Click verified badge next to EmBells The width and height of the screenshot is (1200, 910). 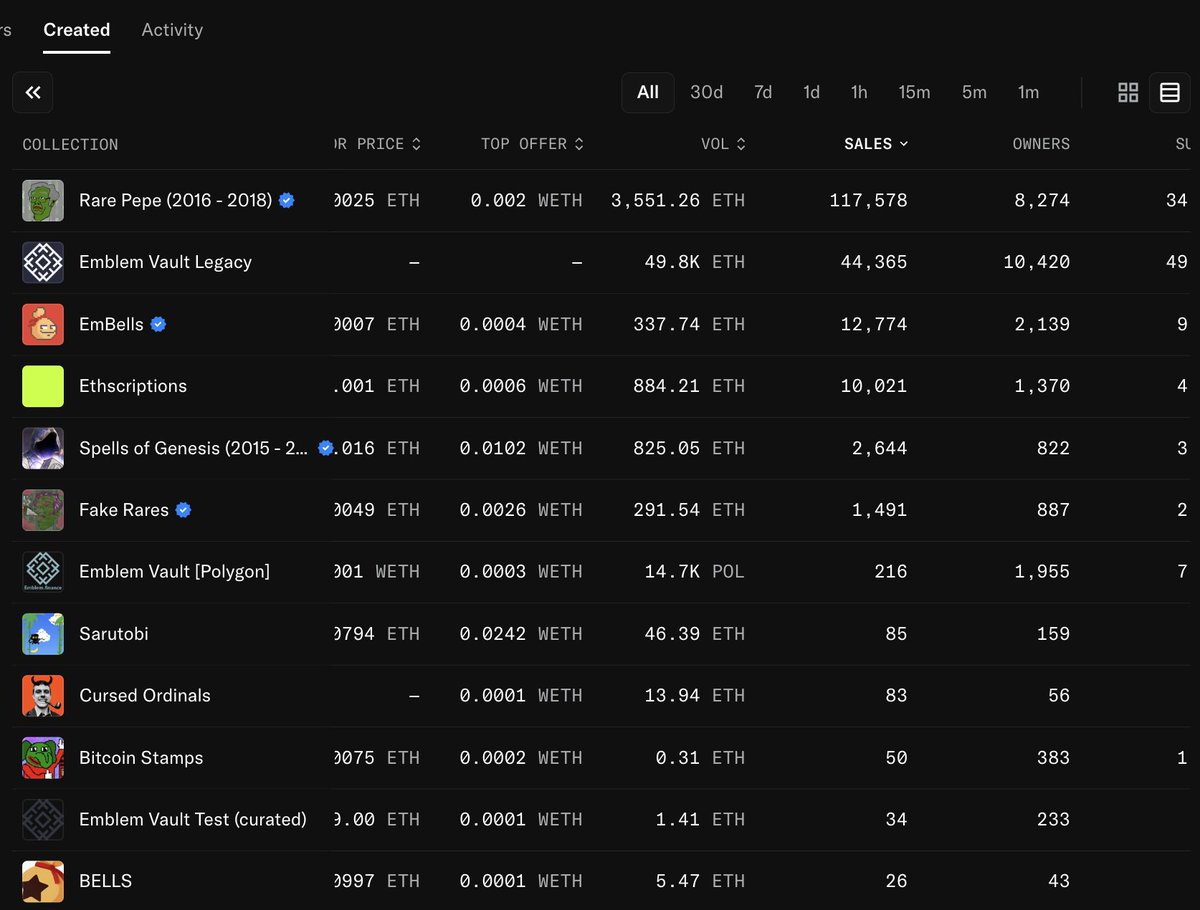[x=158, y=324]
